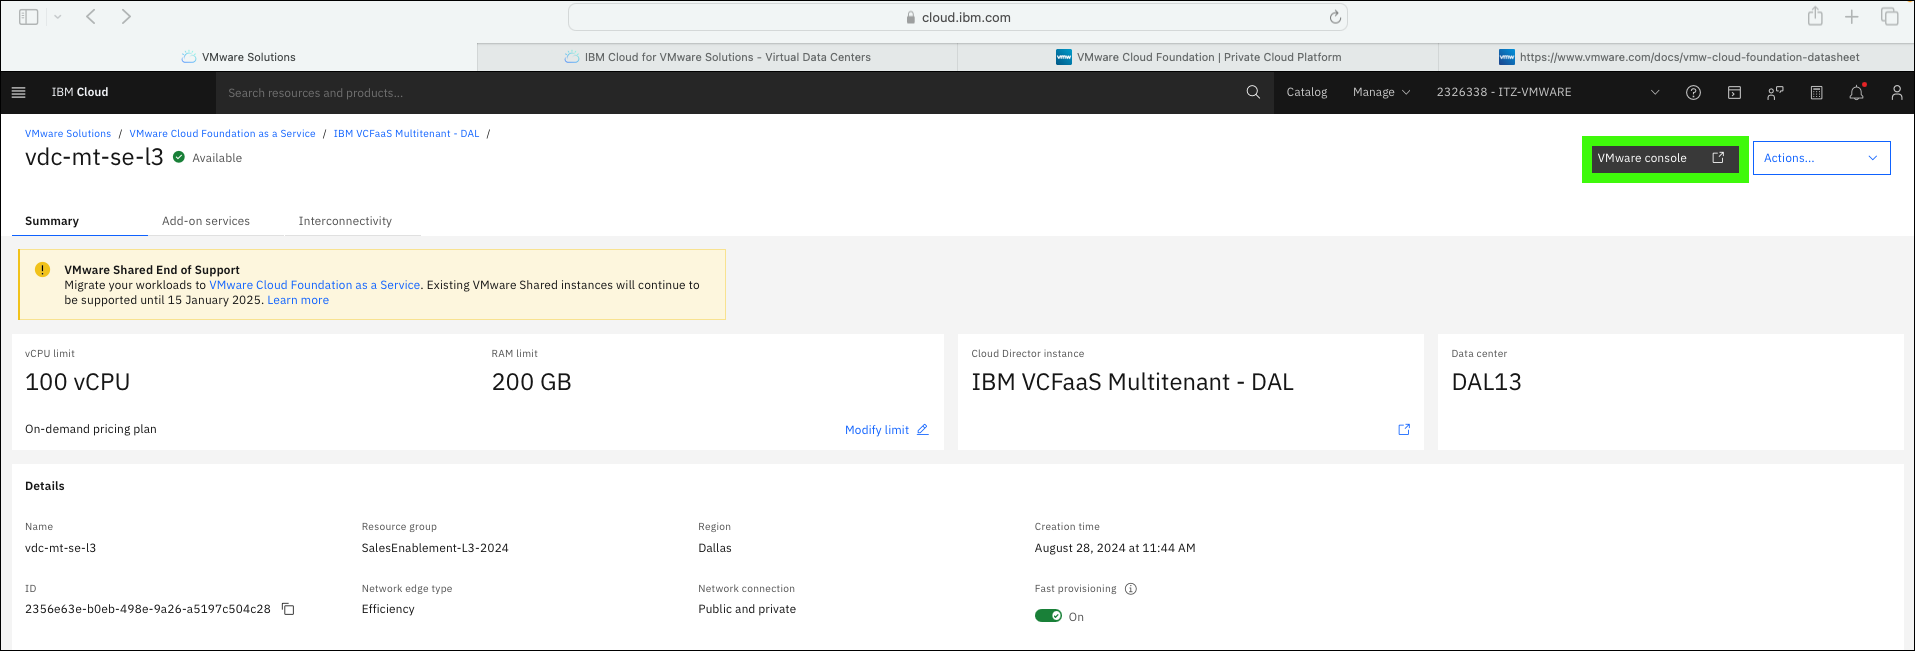Viewport: 1915px width, 651px height.
Task: Reload the cloud.ibm.com page
Action: [1335, 17]
